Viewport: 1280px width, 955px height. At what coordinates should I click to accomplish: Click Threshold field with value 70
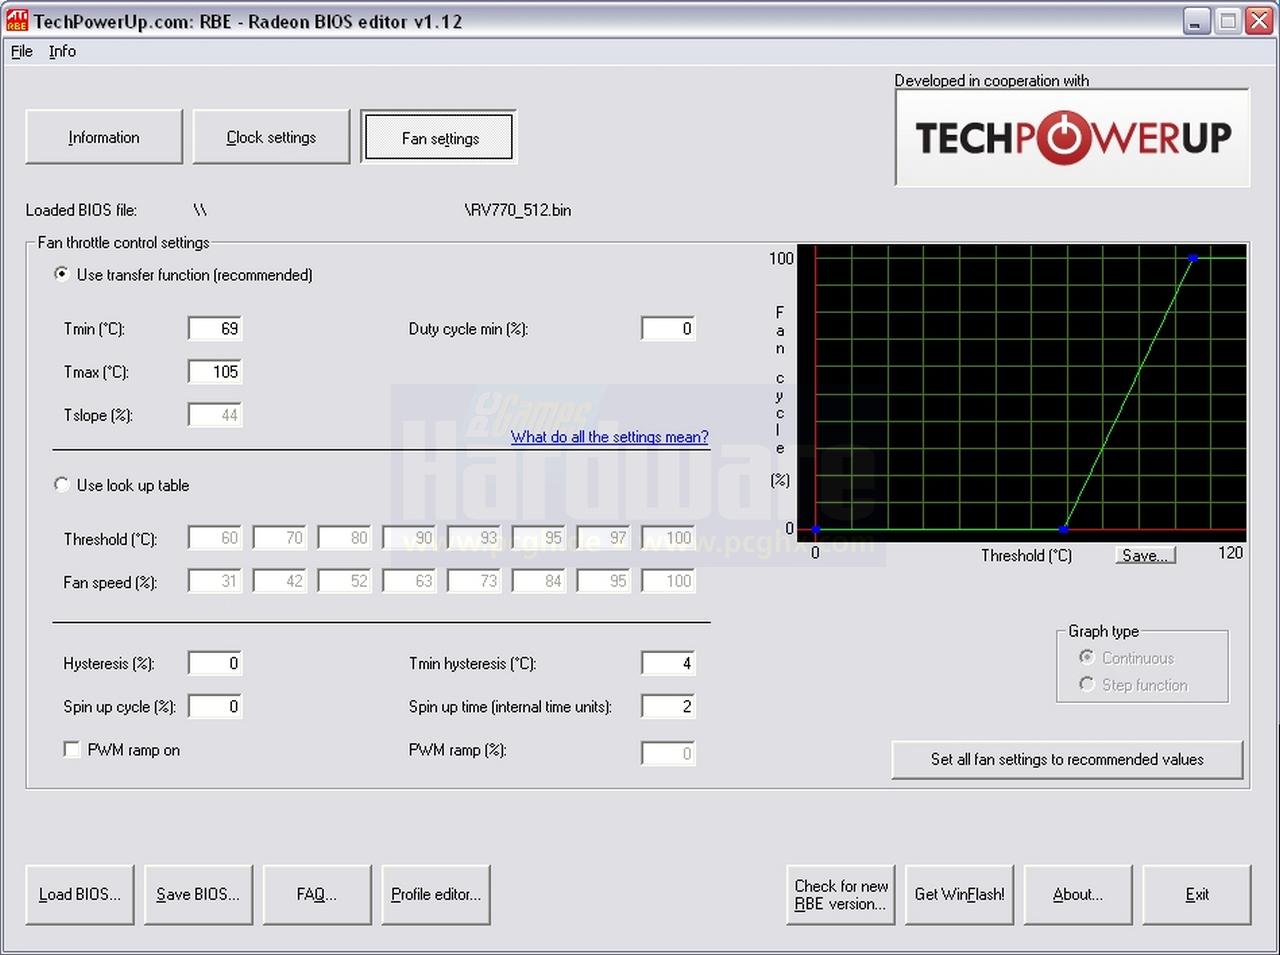pos(280,538)
